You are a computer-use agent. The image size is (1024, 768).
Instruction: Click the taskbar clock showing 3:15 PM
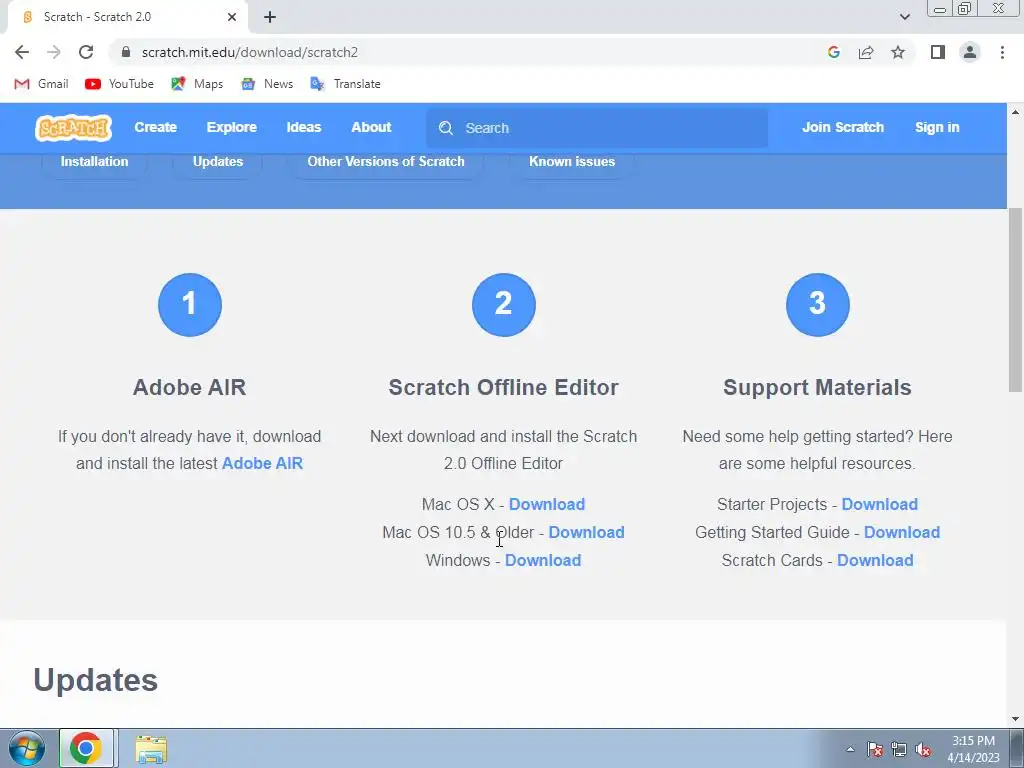point(973,749)
